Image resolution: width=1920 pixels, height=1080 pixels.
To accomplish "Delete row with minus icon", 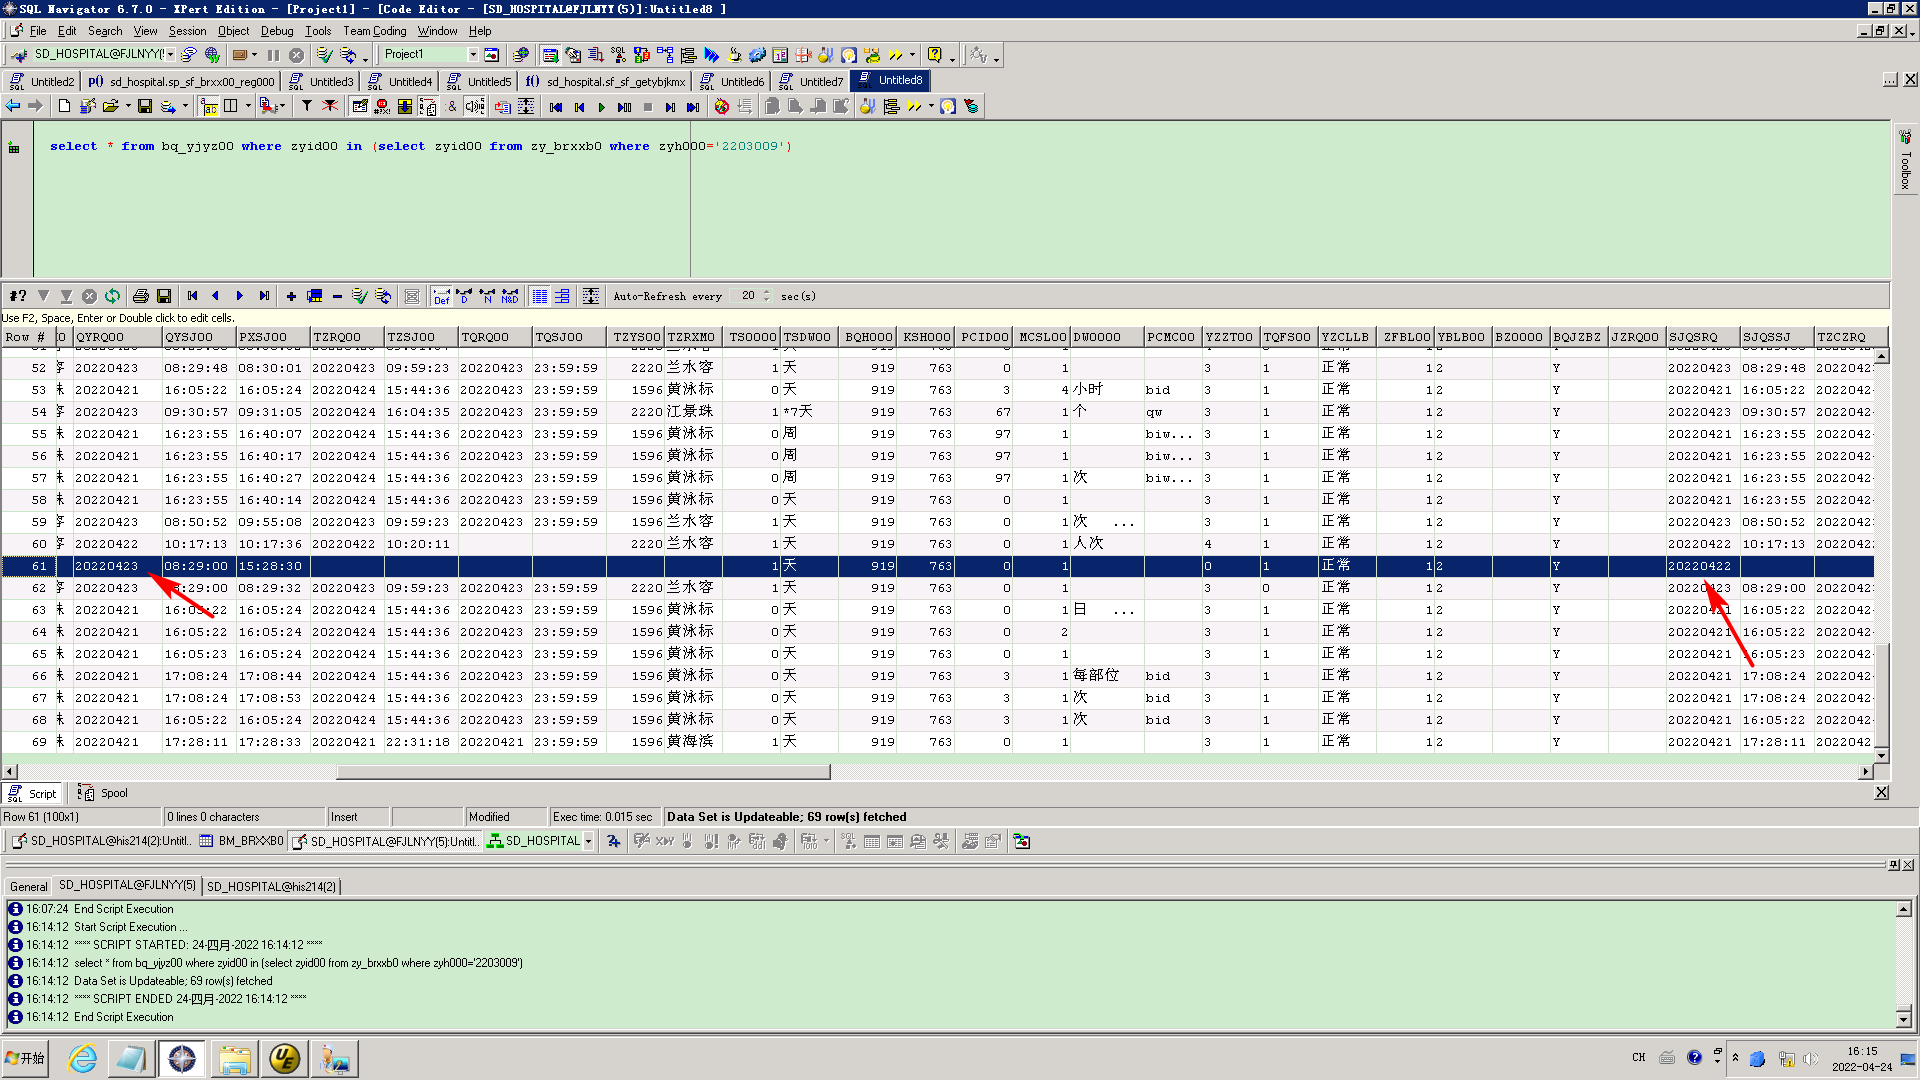I will coord(337,296).
